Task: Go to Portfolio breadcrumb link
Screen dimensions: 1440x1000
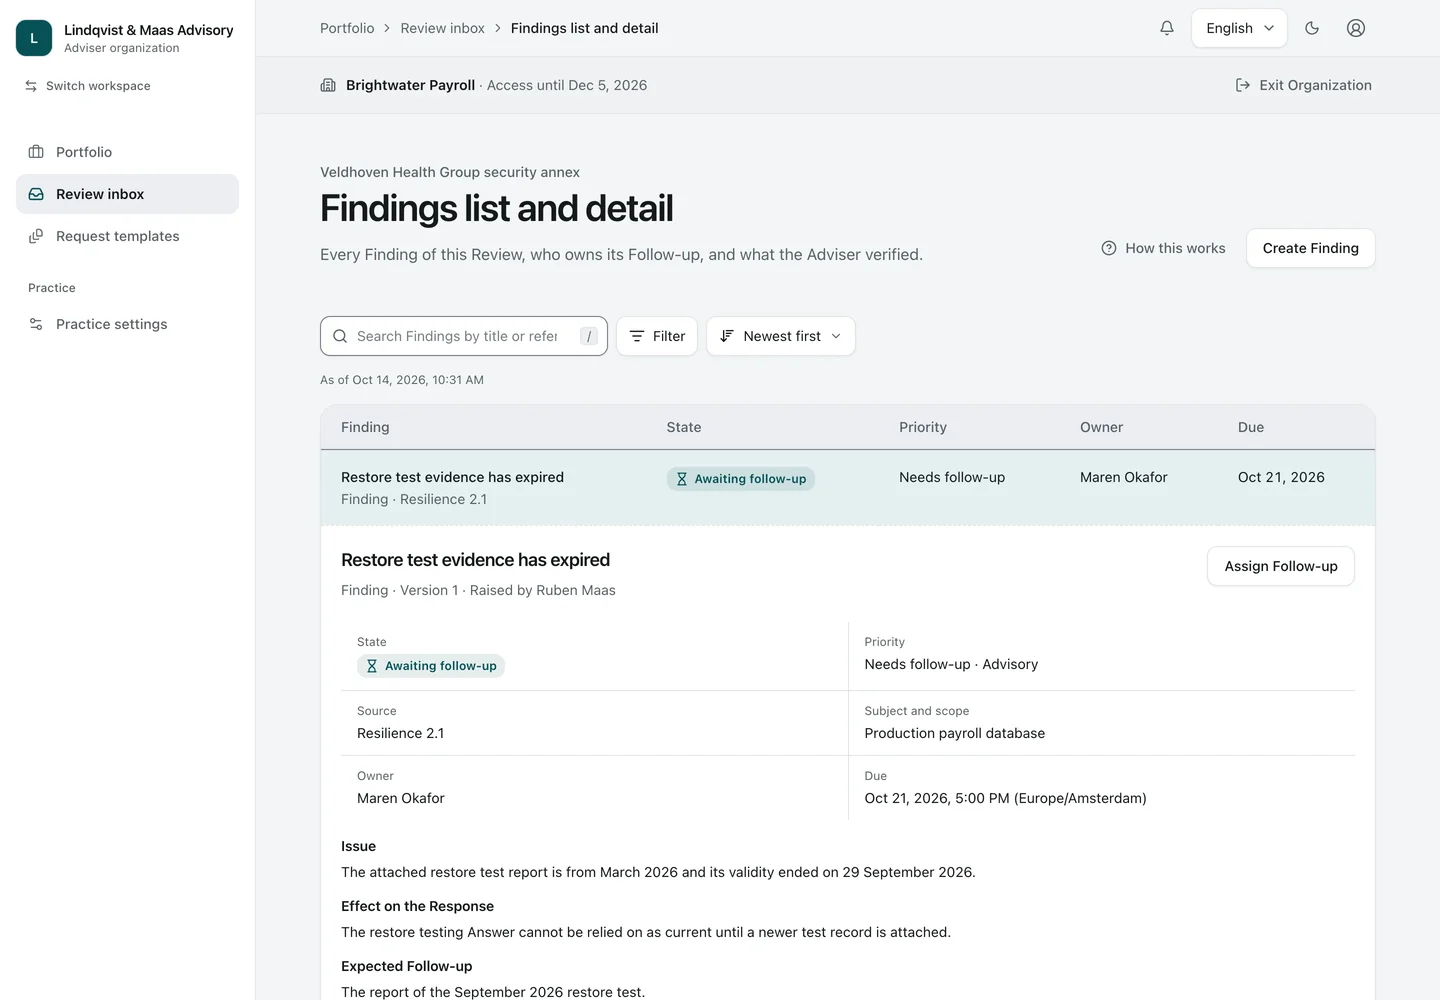Action: pos(347,28)
